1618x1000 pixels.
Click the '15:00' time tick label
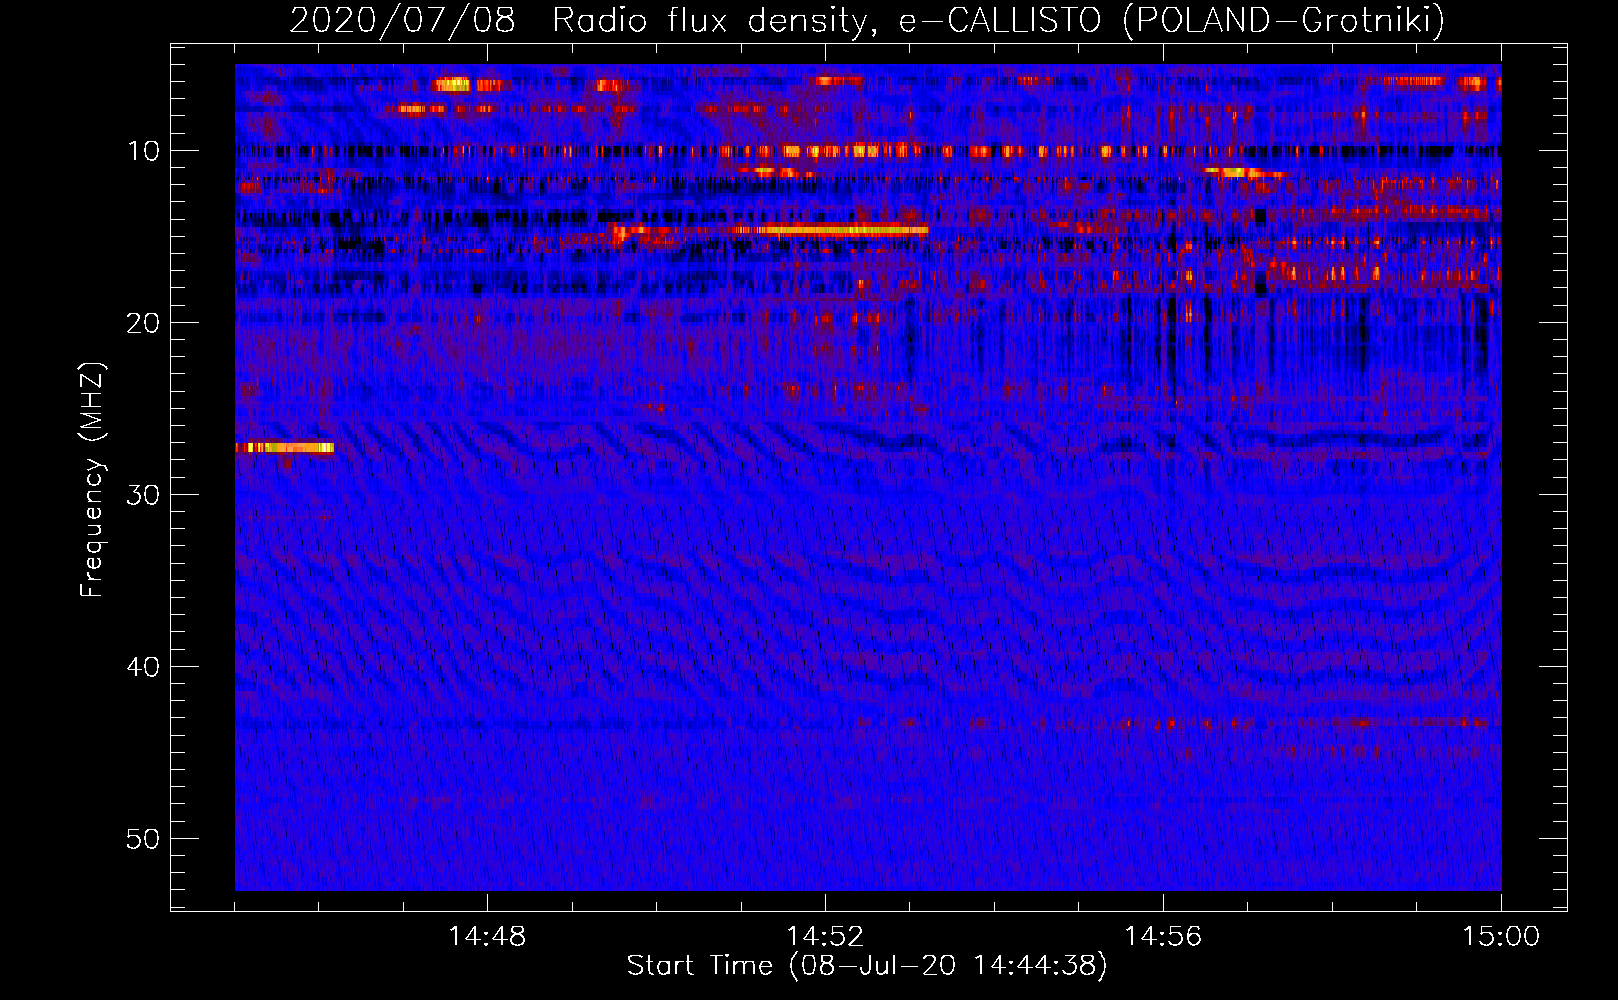(1501, 937)
